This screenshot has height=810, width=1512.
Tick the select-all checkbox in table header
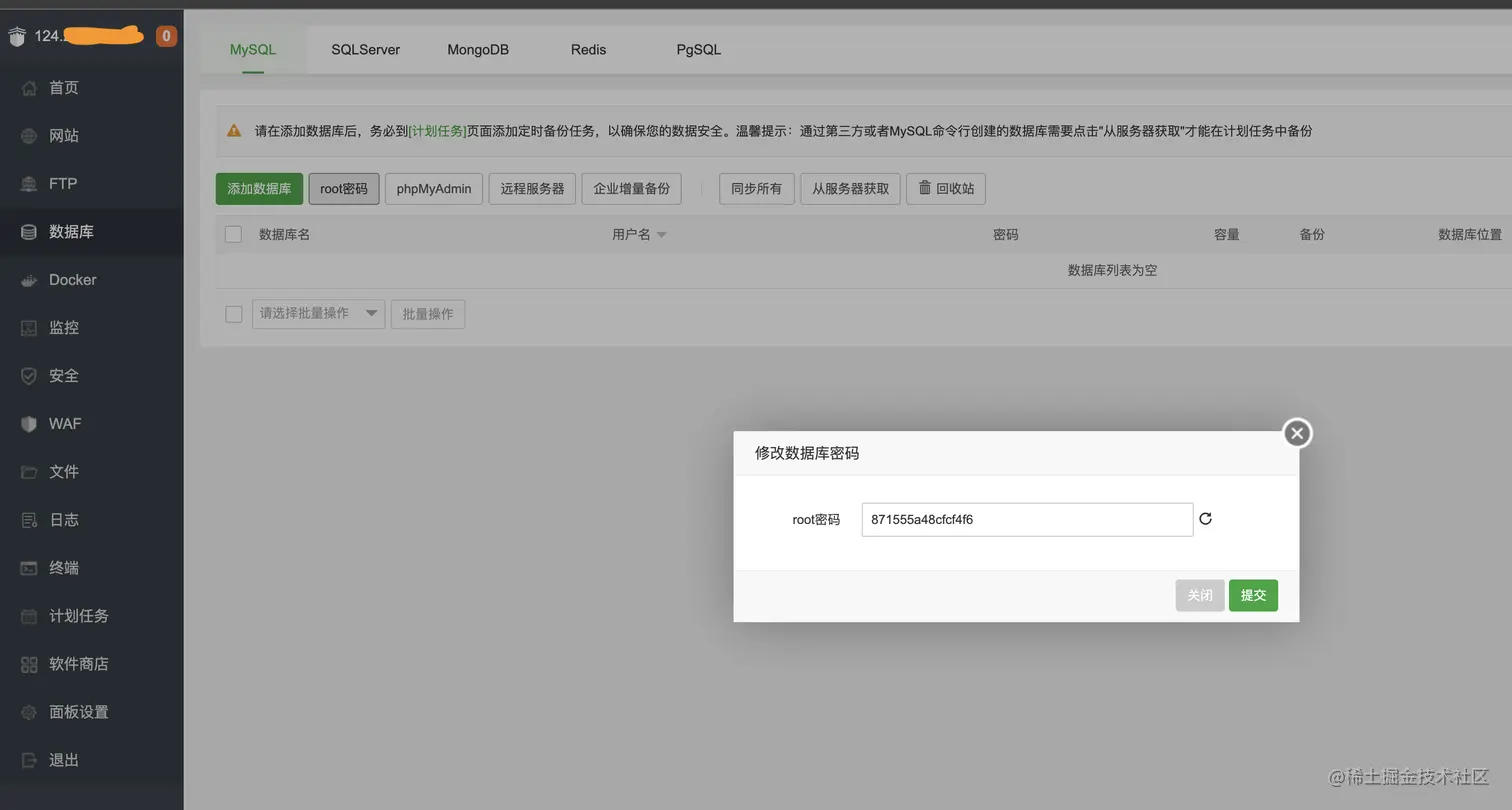pyautogui.click(x=233, y=234)
